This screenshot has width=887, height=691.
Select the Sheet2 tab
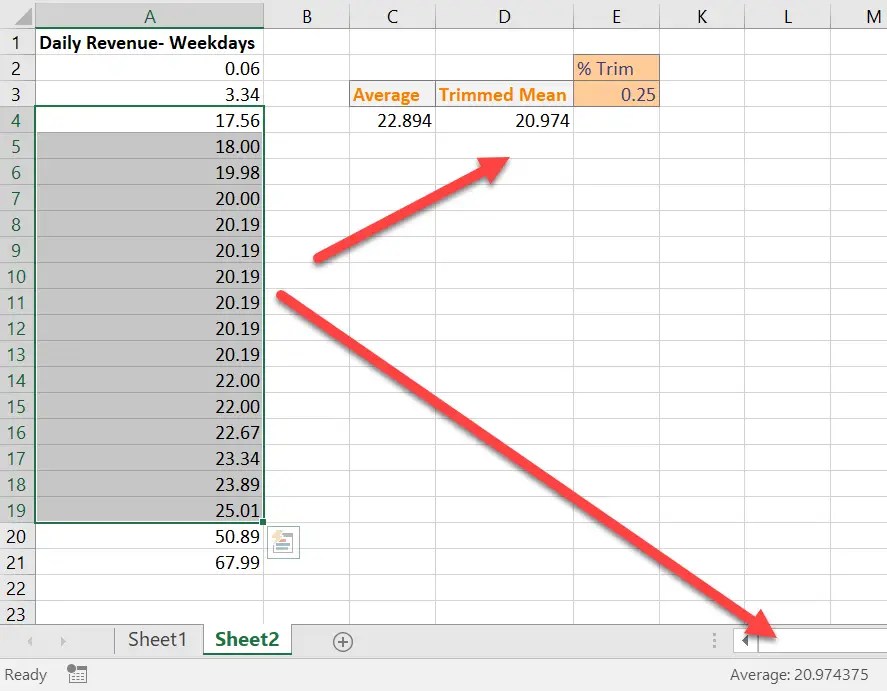(x=246, y=639)
